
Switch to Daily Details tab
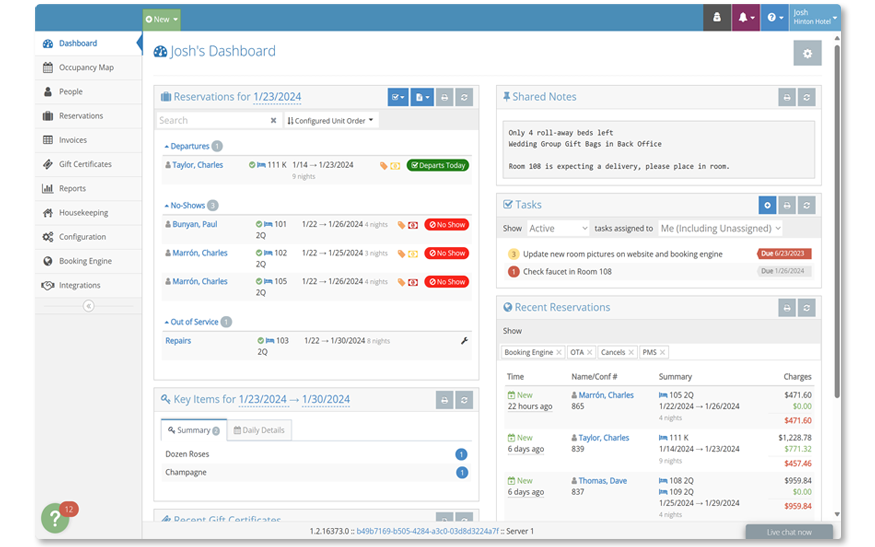[x=259, y=430]
